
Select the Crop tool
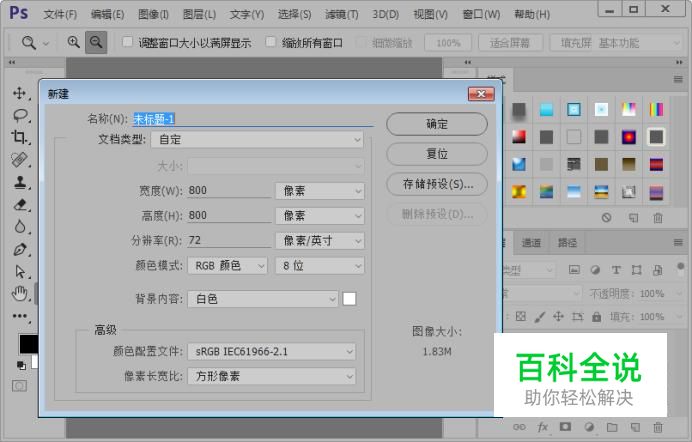[19, 137]
